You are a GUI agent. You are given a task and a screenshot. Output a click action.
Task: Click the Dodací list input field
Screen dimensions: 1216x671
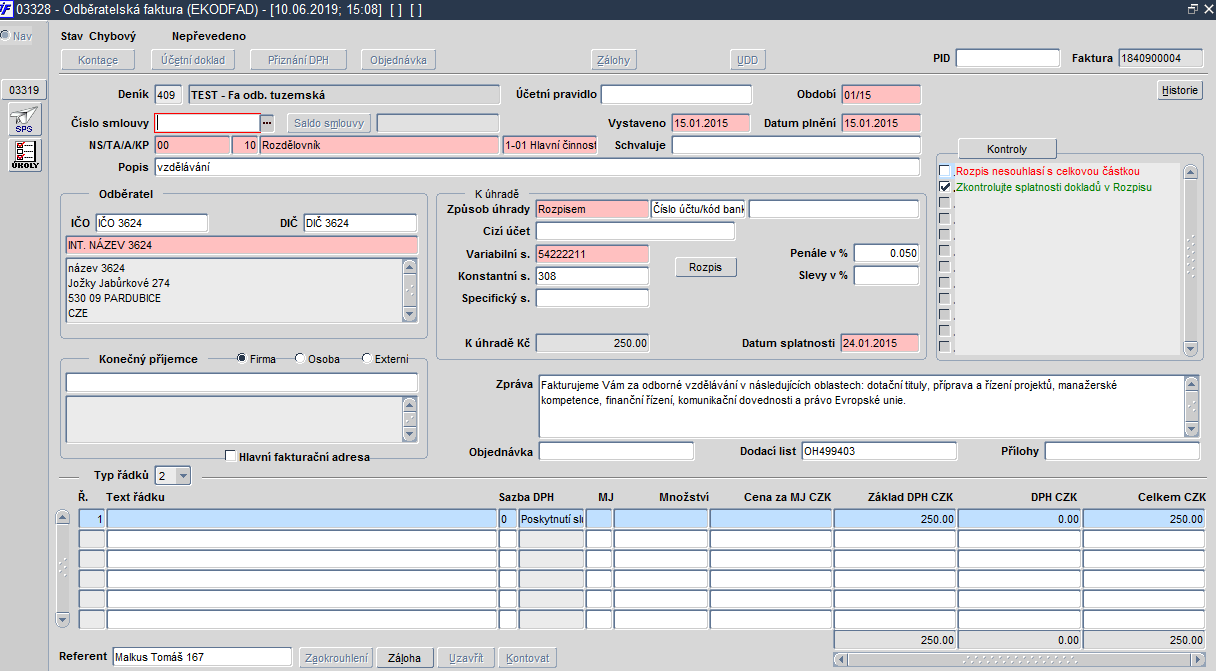point(878,451)
